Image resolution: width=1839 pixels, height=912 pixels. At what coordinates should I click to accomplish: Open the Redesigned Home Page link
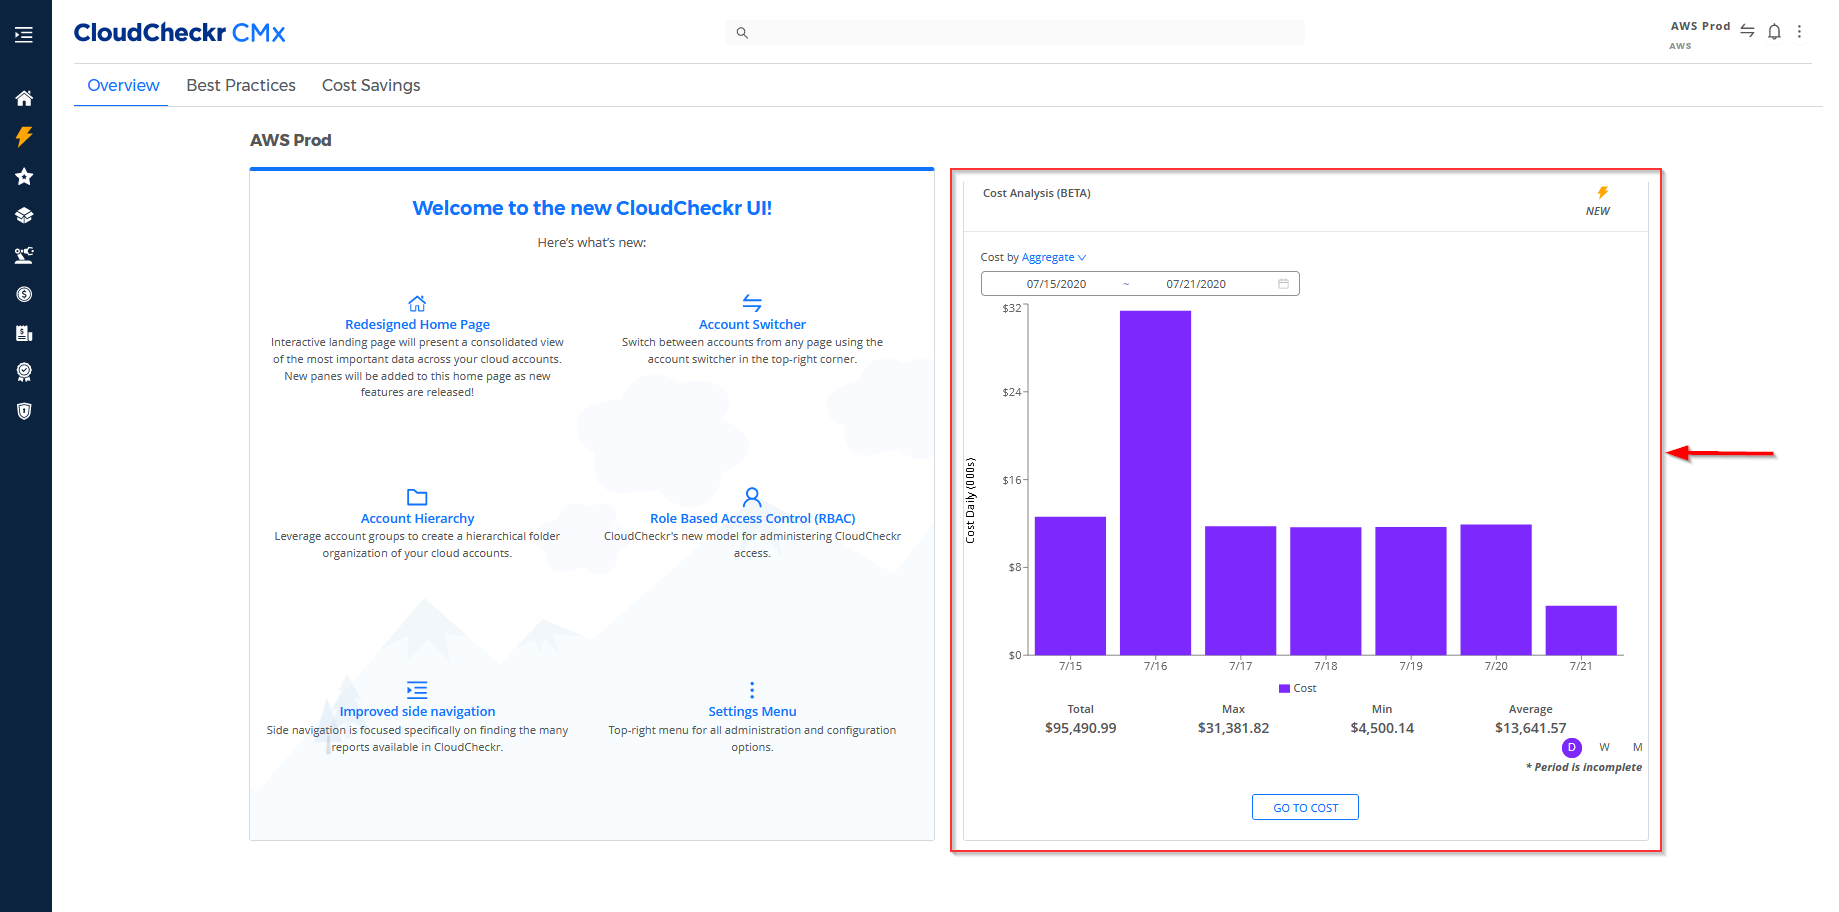pyautogui.click(x=417, y=324)
